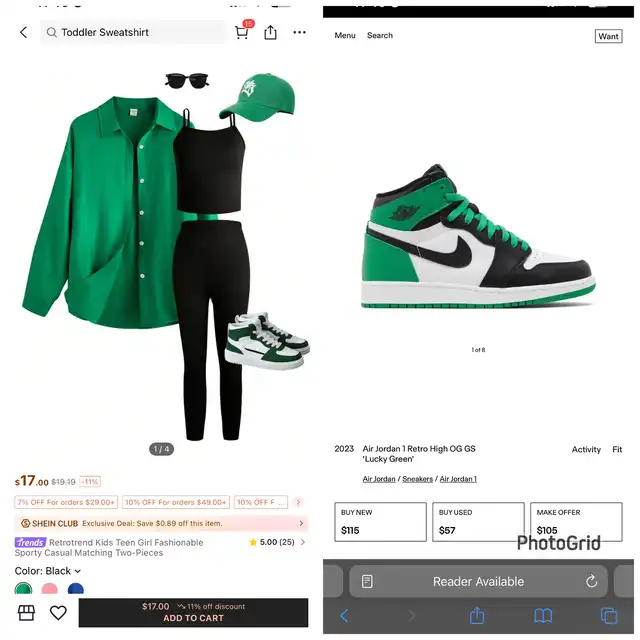Expand the SHEIN CLUB exclusive deal arrow
The image size is (640, 640).
302,523
